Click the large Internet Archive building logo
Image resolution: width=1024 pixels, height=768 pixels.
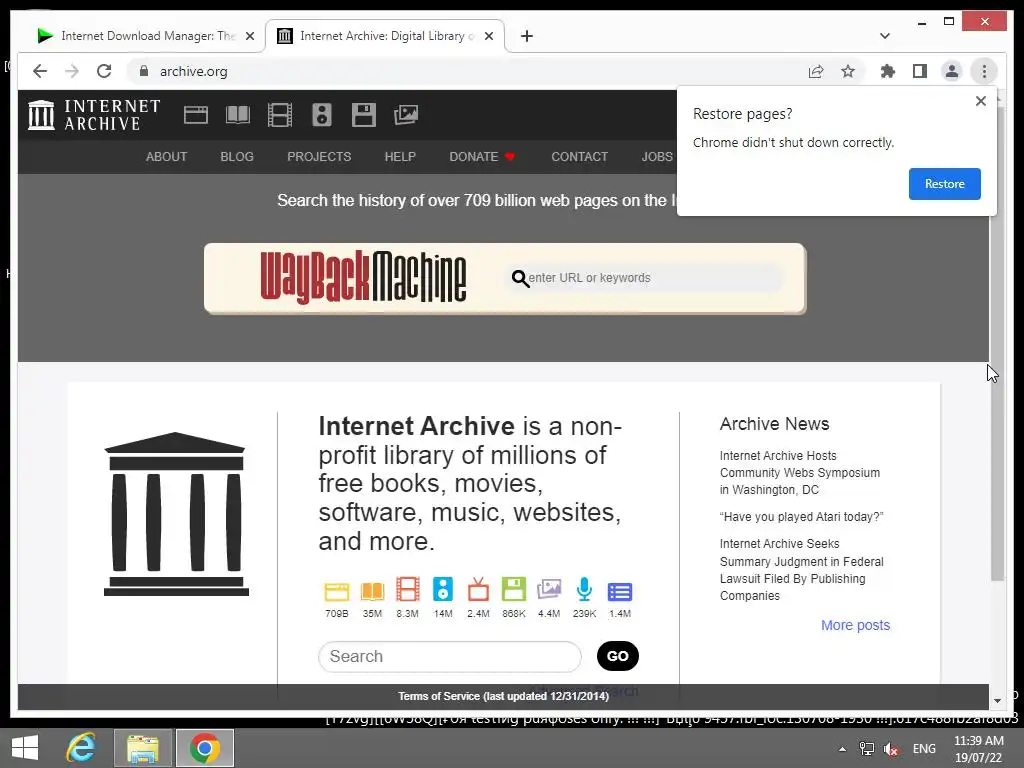[176, 514]
